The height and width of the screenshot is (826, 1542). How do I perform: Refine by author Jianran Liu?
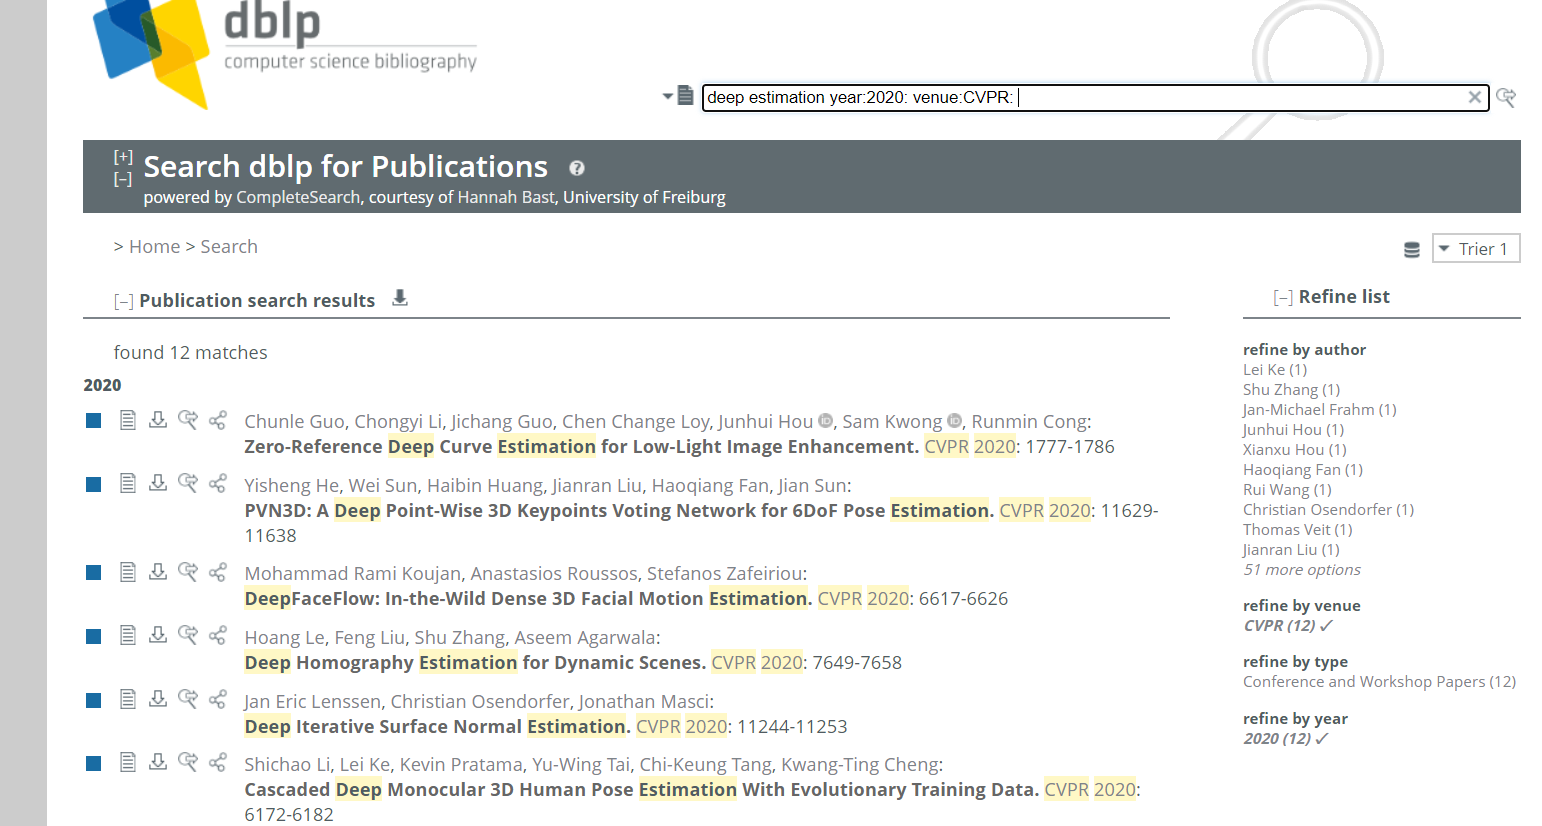pos(1291,550)
